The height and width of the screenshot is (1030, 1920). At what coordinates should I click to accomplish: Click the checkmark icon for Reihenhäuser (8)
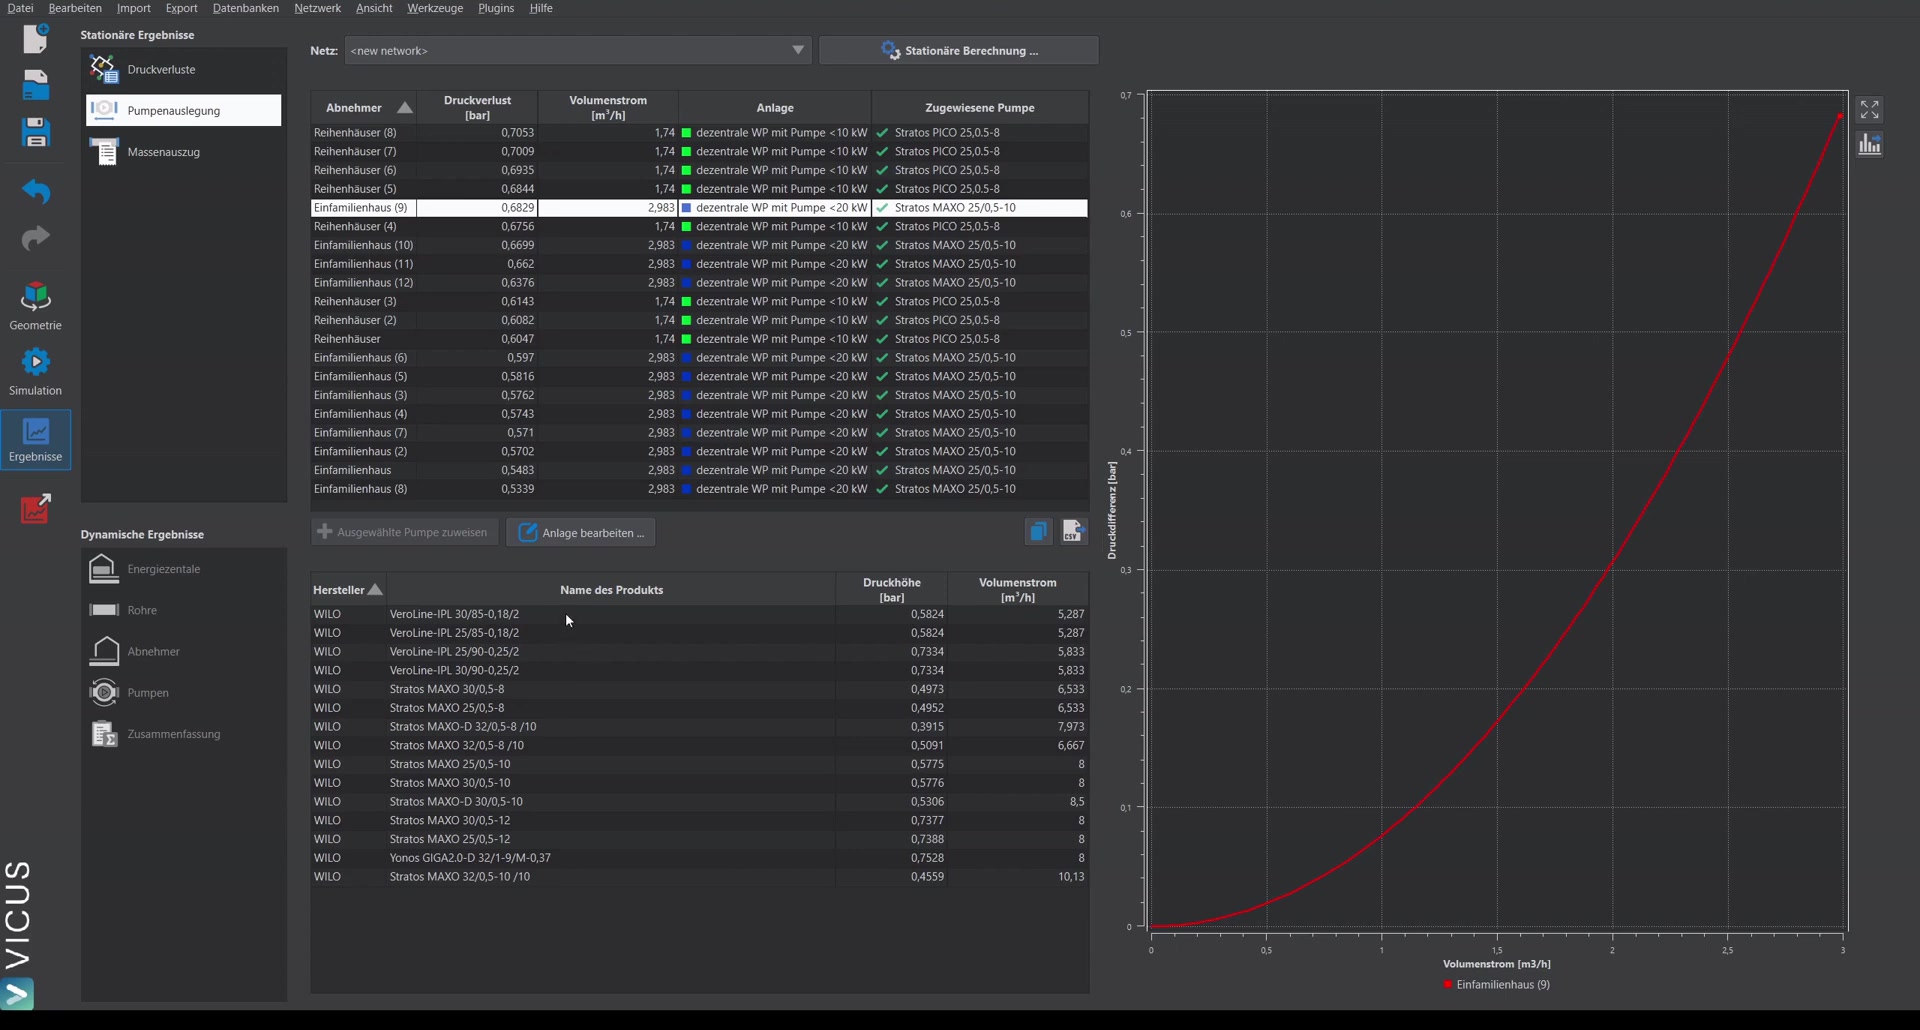[882, 133]
